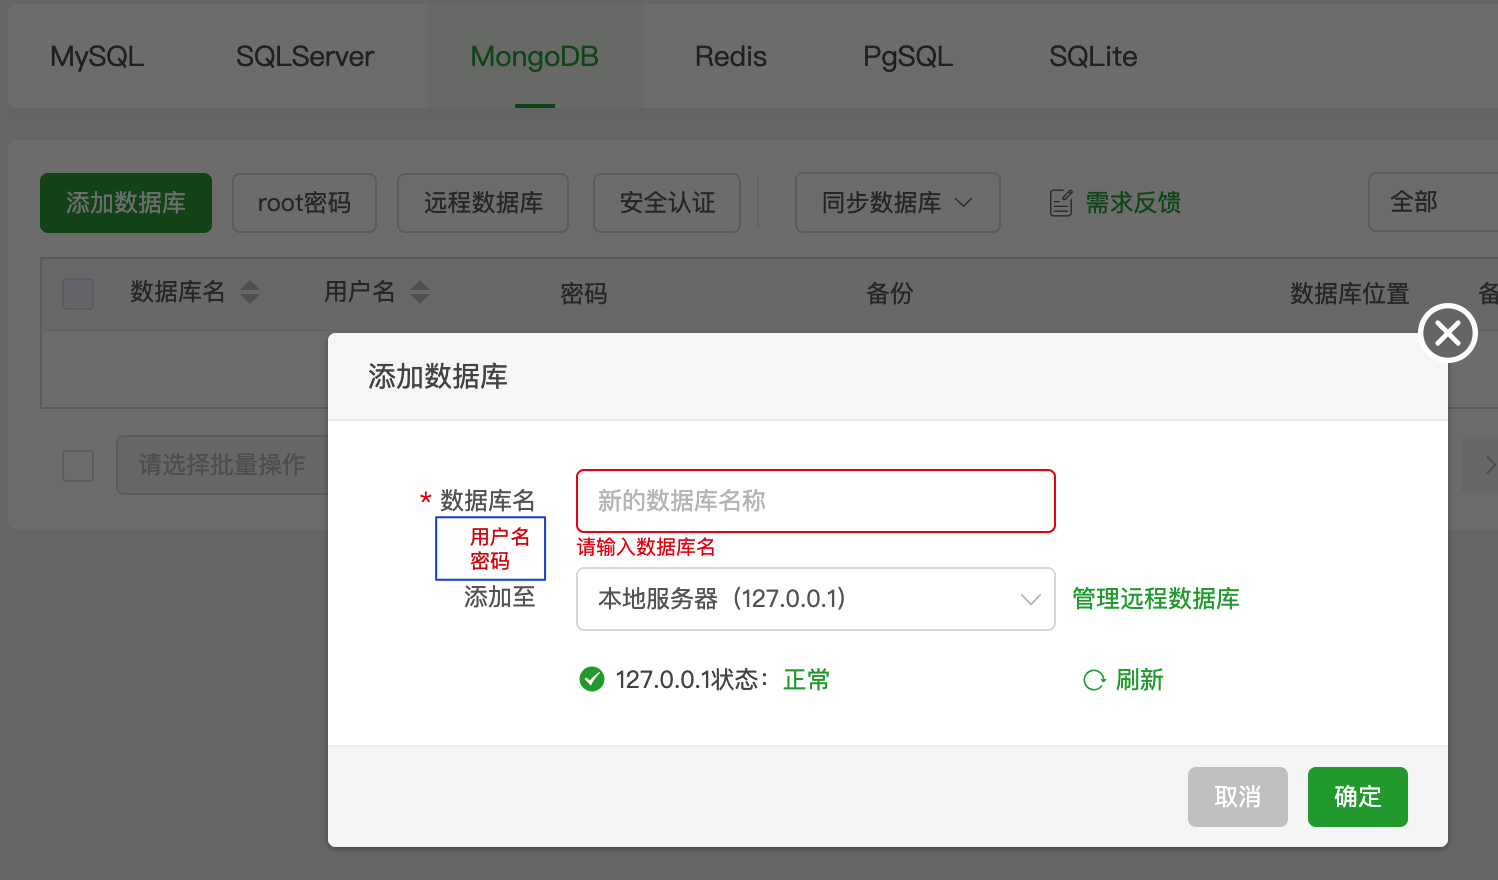Switch to the MySQL tab
This screenshot has width=1498, height=880.
point(97,57)
